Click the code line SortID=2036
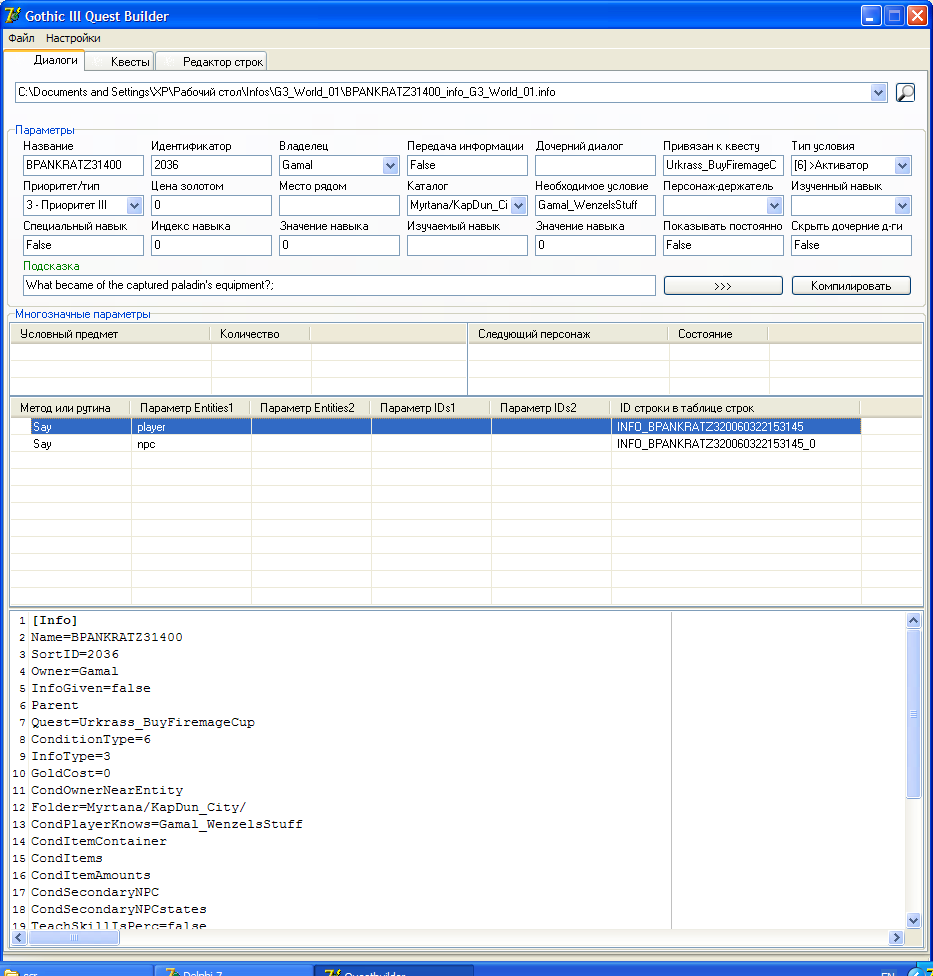 [75, 654]
